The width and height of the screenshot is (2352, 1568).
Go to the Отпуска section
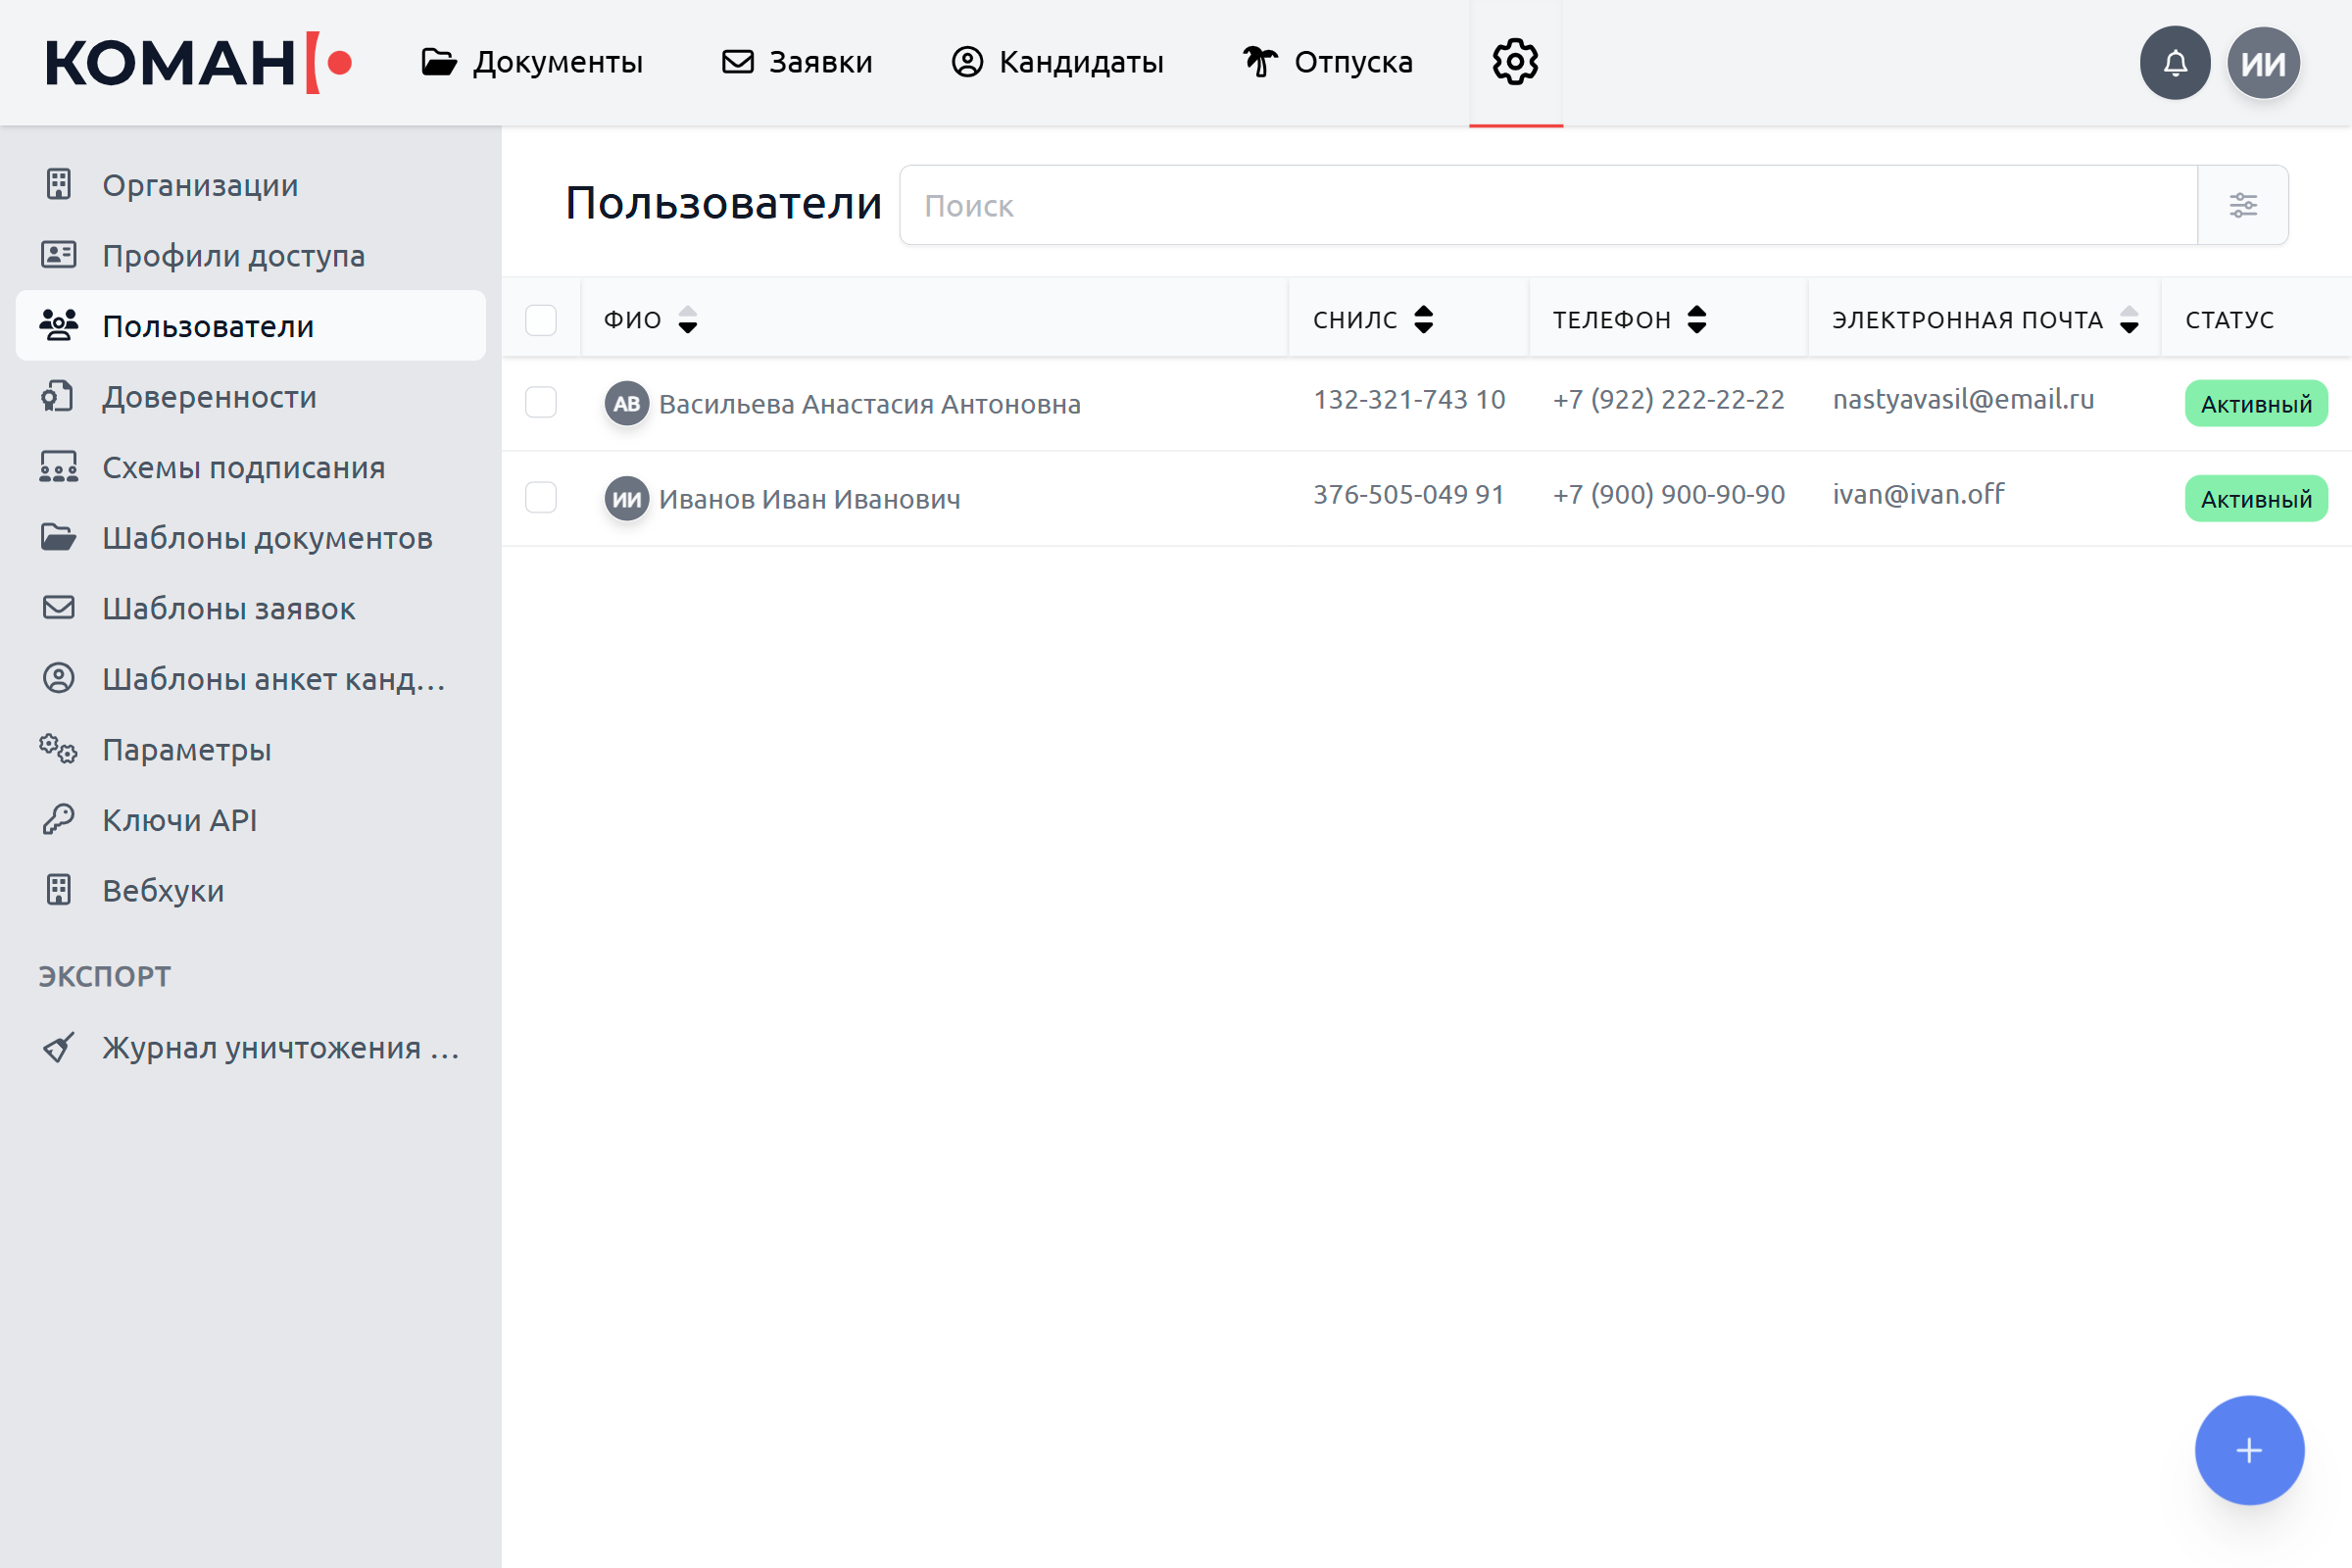click(1328, 62)
